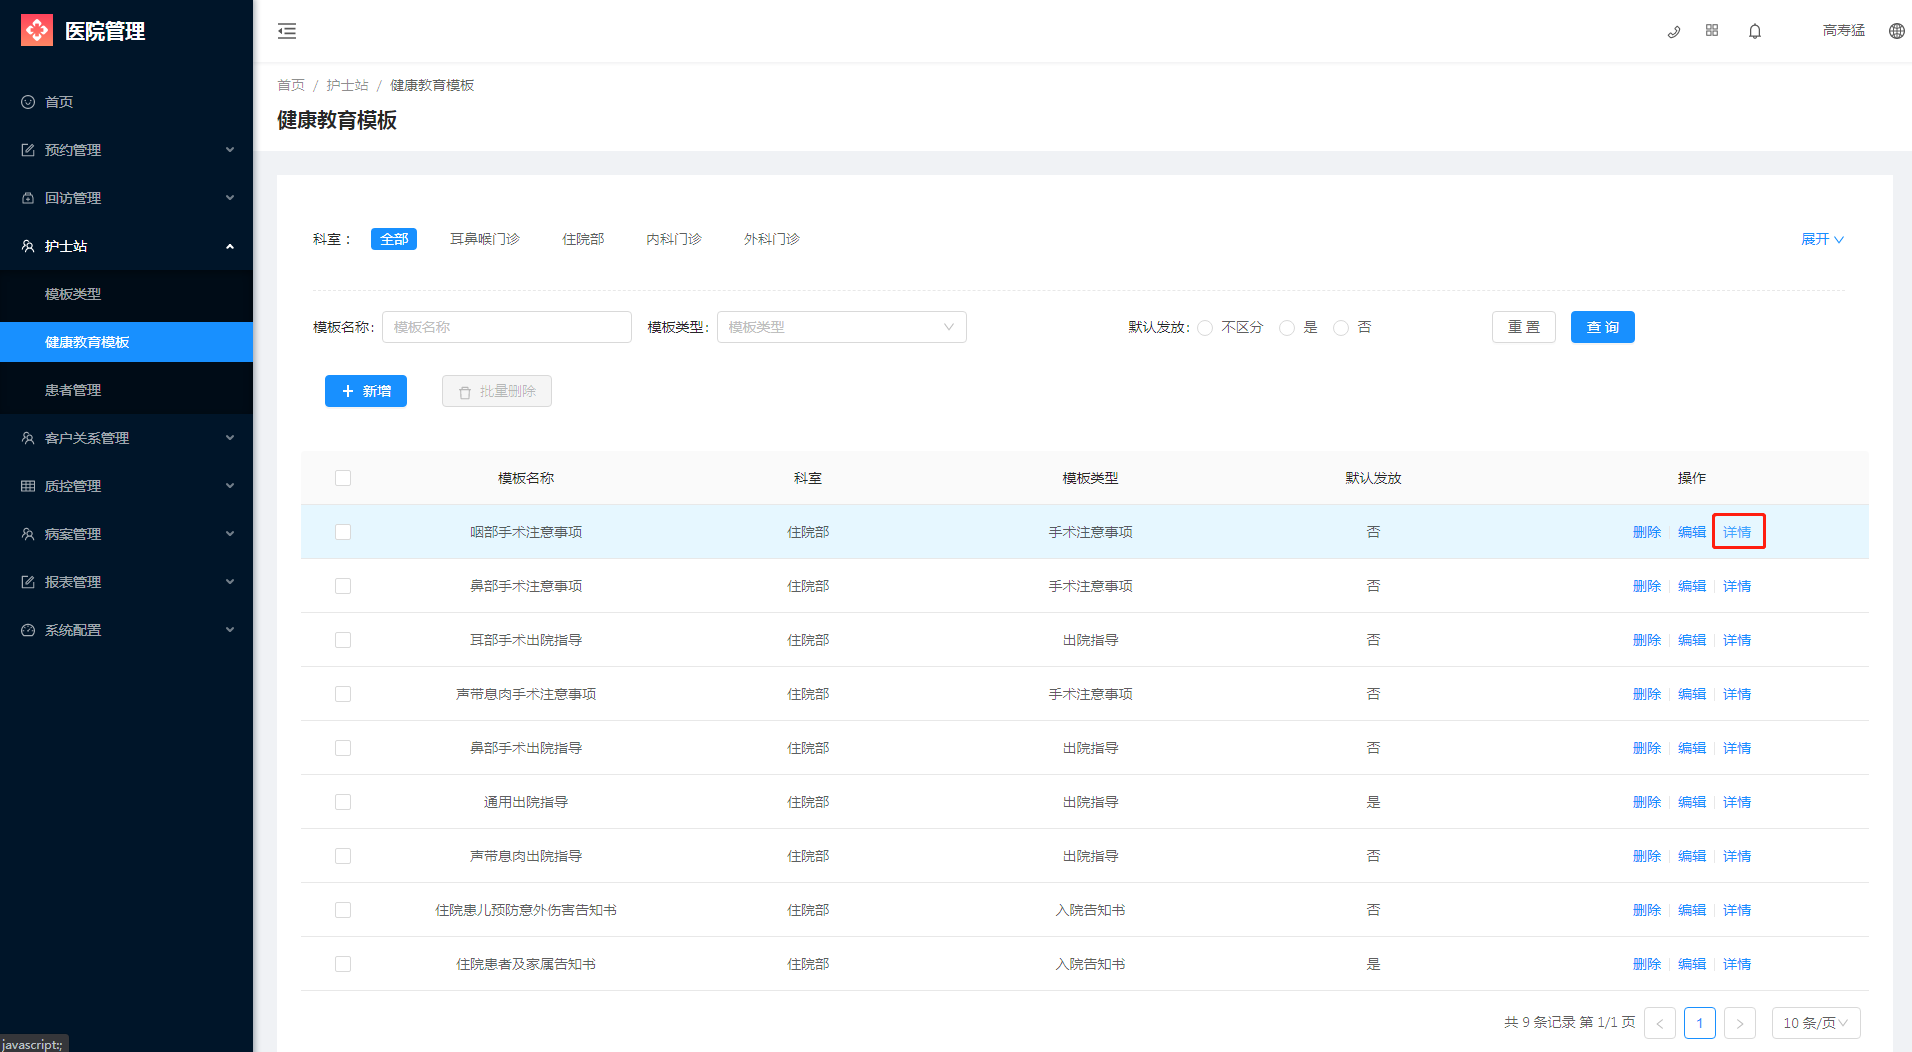Click the plus icon on 新增 button

tap(348, 391)
